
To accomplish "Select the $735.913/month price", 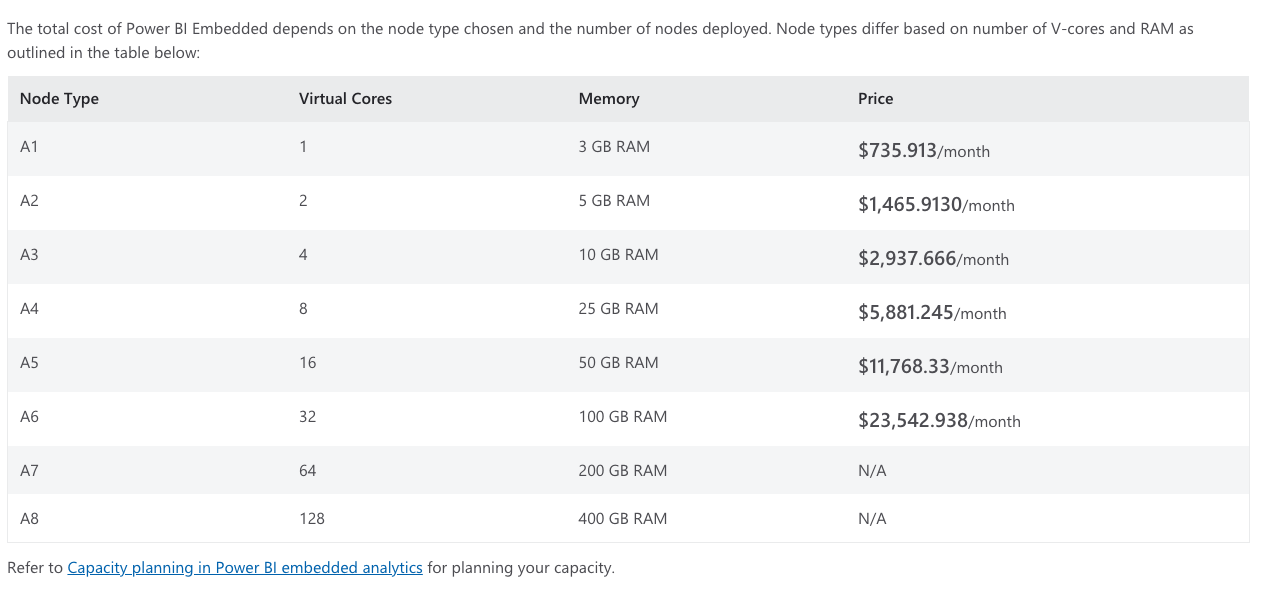I will click(923, 151).
